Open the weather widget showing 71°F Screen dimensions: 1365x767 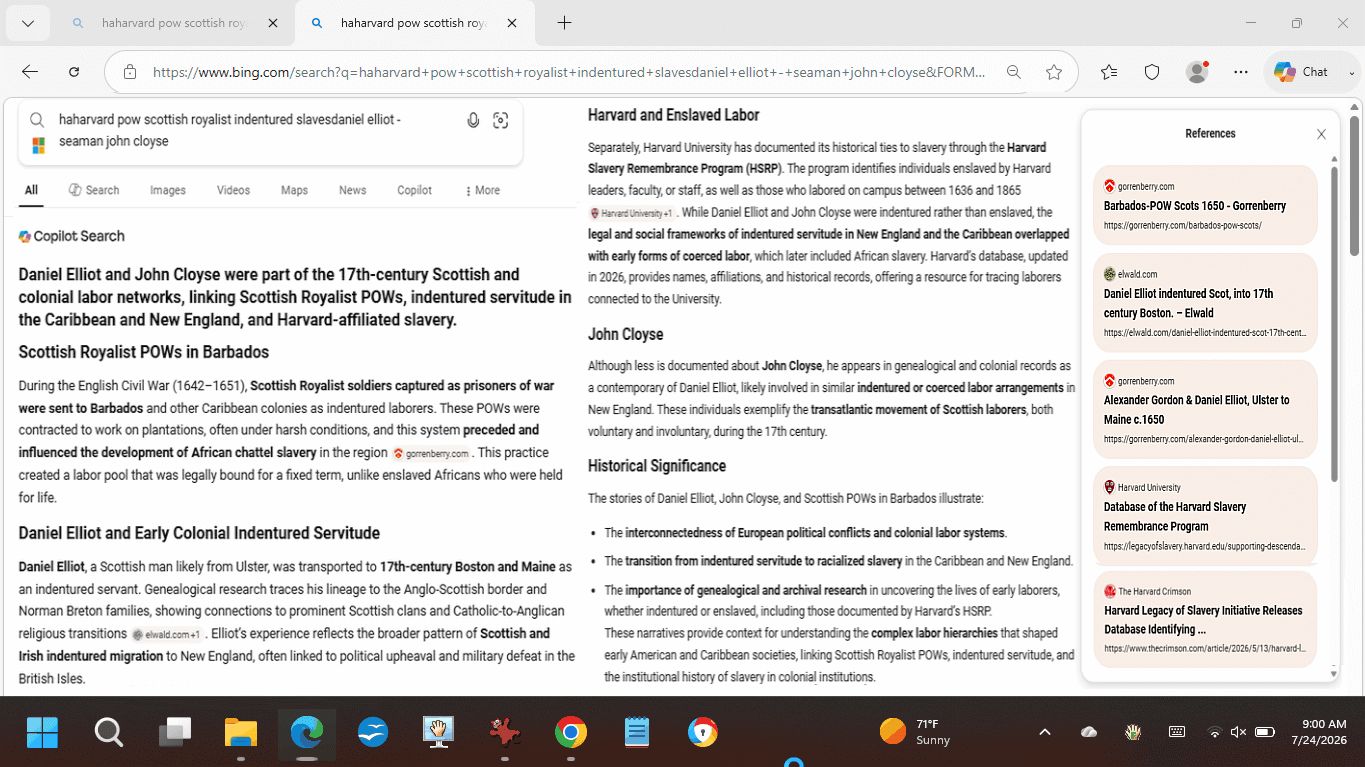tap(915, 732)
